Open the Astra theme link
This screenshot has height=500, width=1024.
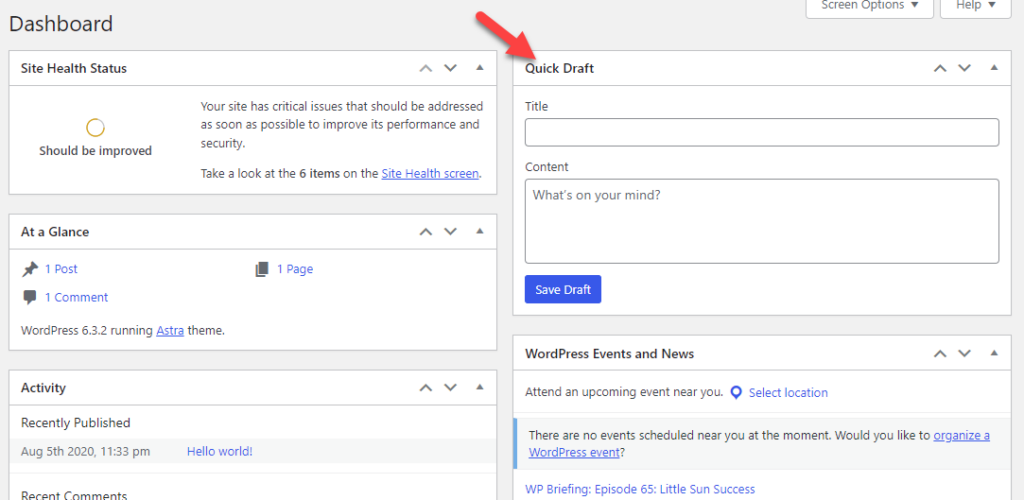(x=170, y=330)
